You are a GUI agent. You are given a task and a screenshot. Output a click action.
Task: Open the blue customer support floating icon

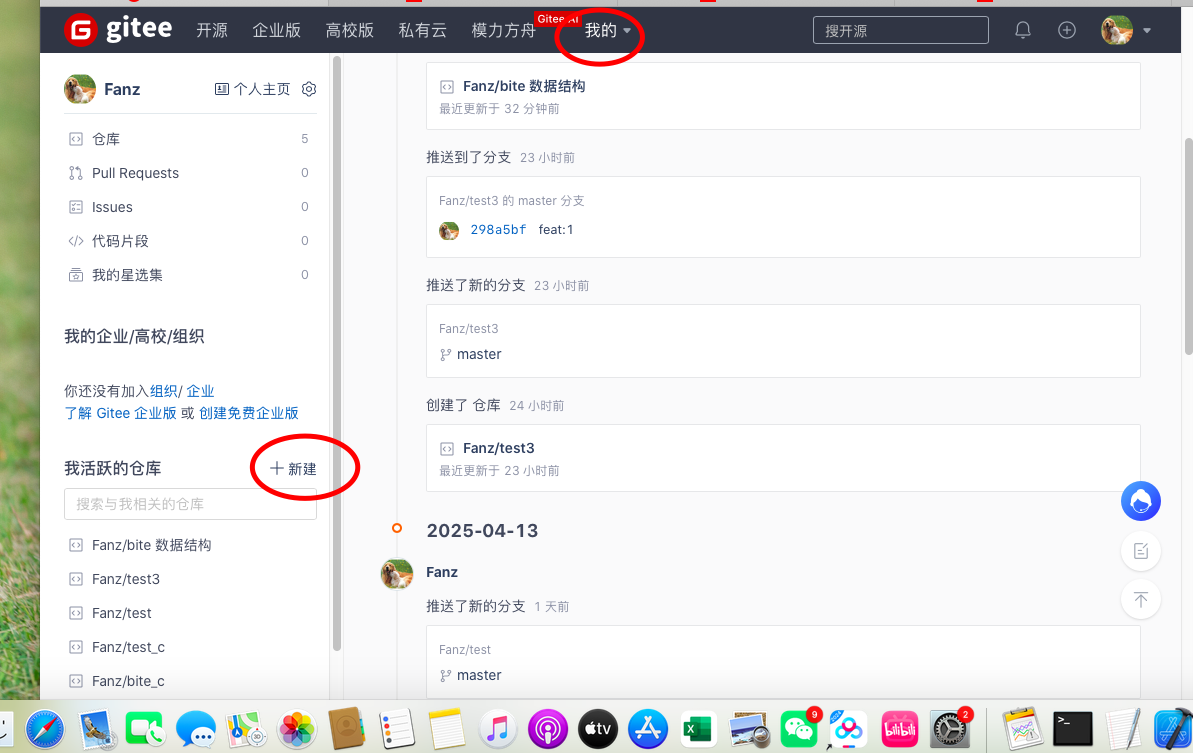pyautogui.click(x=1140, y=501)
